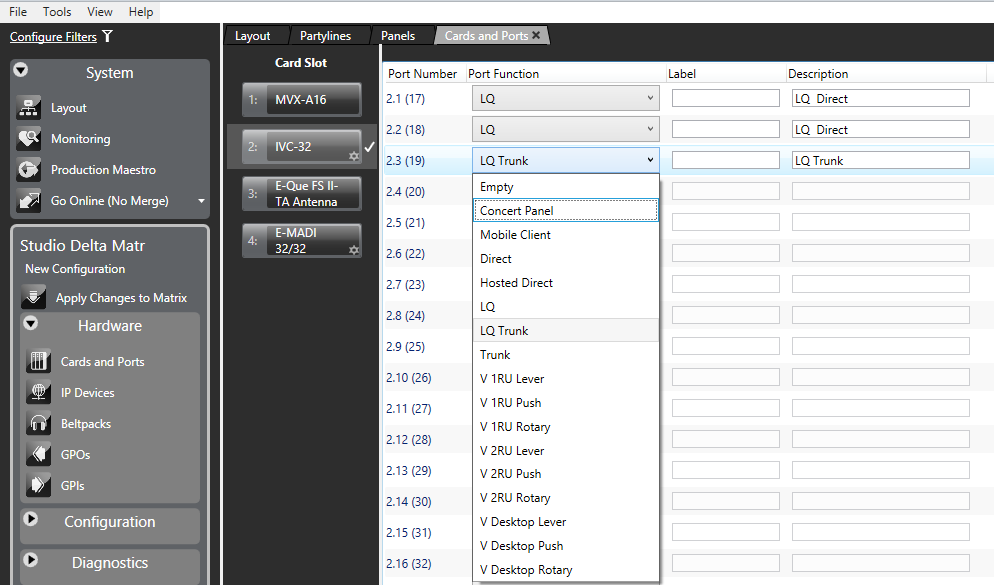Switch to the Partylines tab
Image resolution: width=994 pixels, height=585 pixels.
[x=325, y=36]
